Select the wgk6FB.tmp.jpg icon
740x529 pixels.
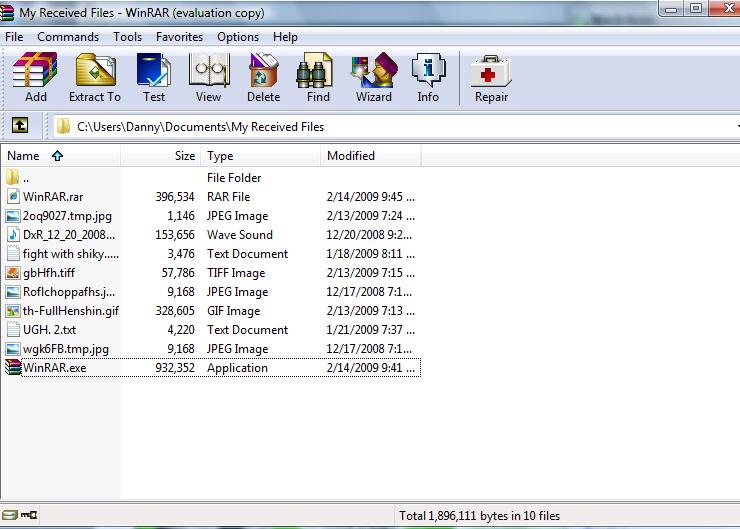click(x=13, y=349)
